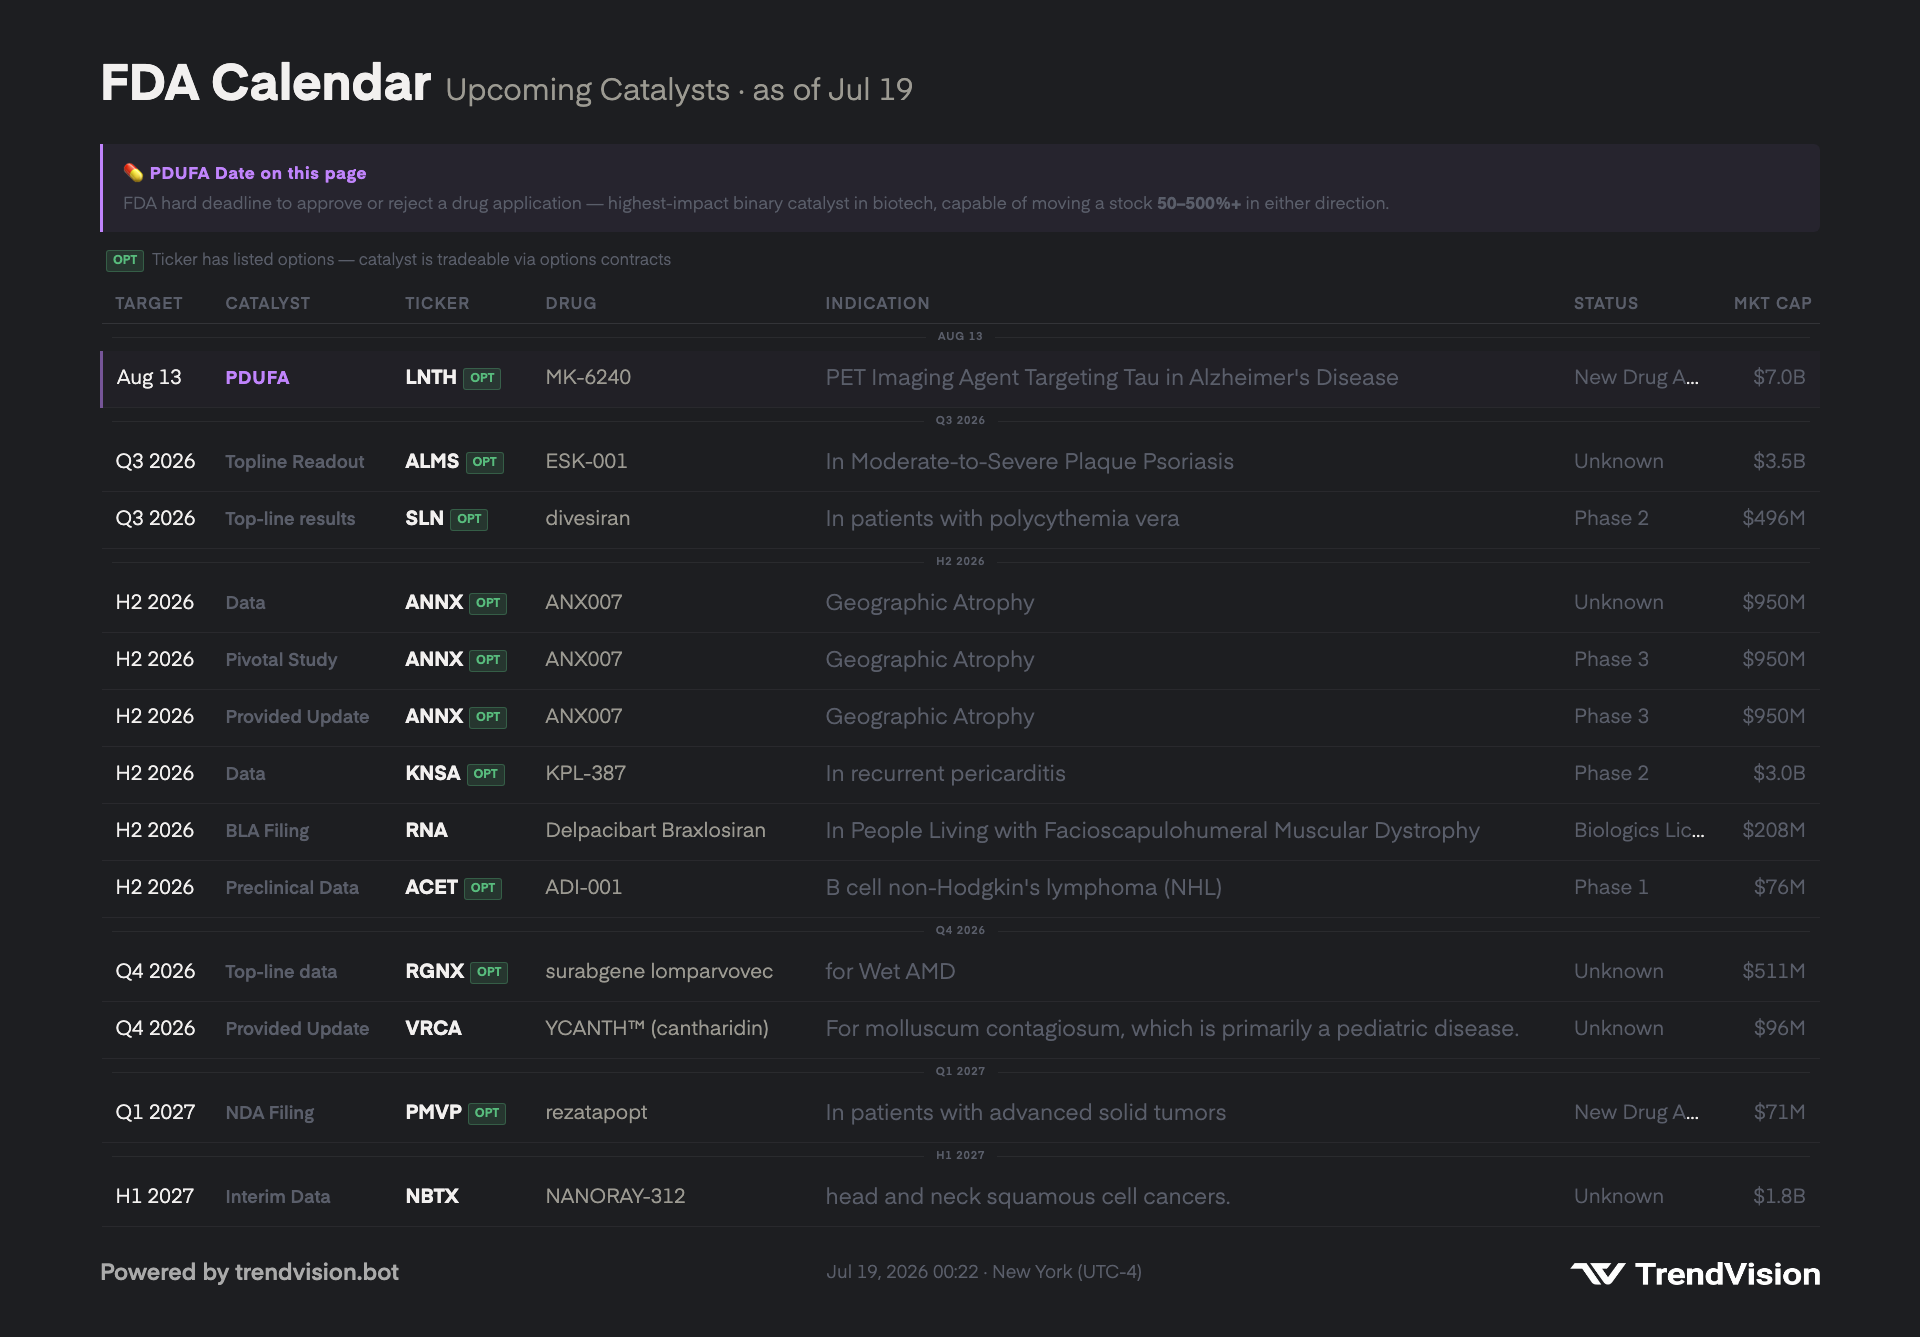
Task: Click the Pivotal Study catalyst
Action: tap(281, 659)
